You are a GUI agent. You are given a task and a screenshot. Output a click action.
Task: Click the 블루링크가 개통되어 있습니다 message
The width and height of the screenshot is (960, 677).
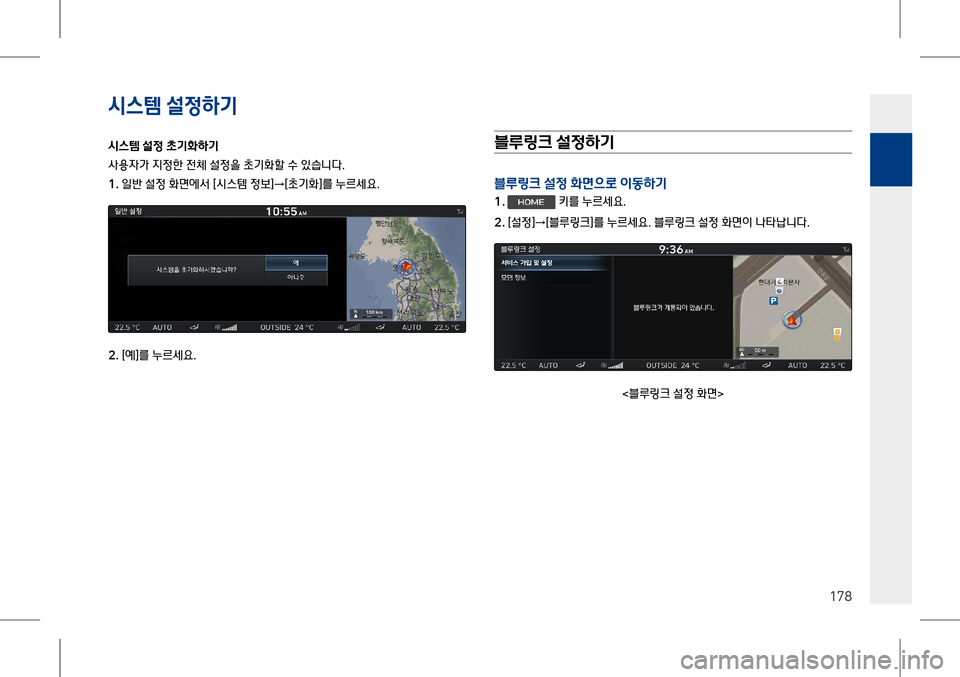(x=673, y=307)
